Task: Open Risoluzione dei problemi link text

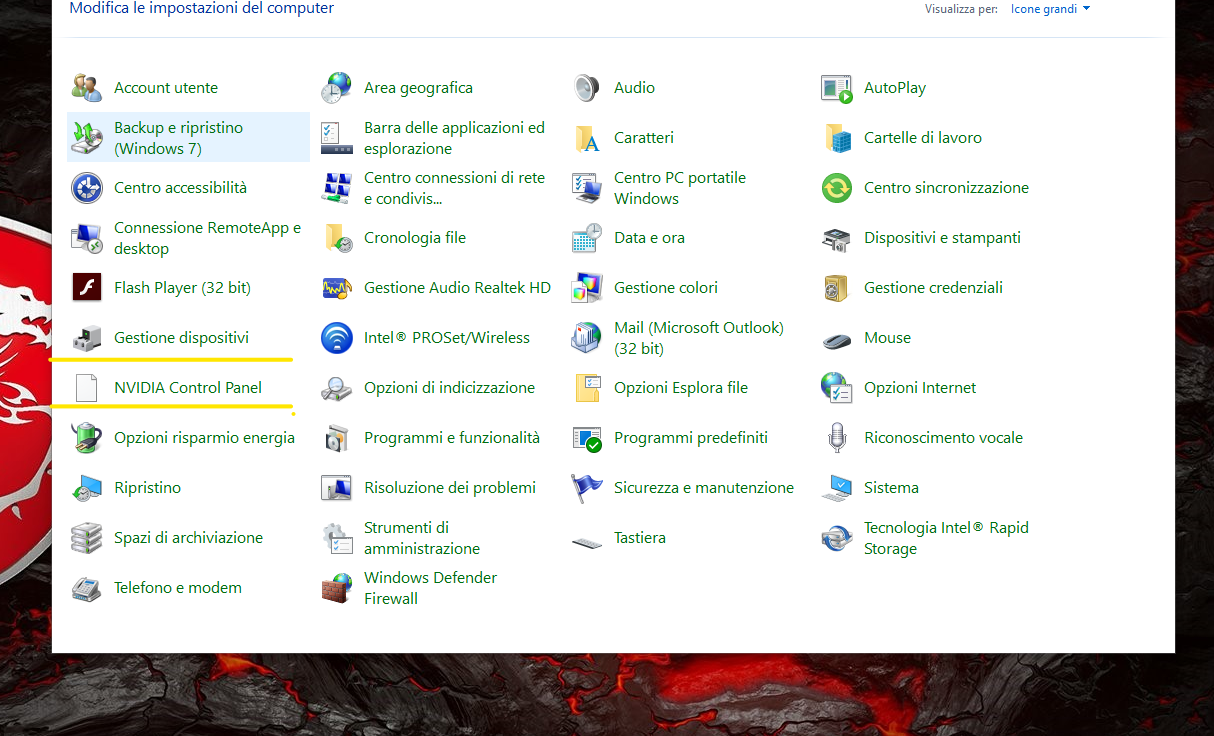Action: 450,488
